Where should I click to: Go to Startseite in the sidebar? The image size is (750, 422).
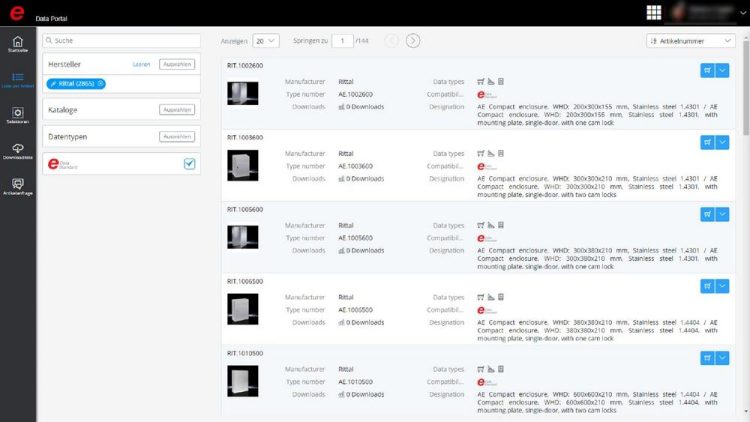pos(17,46)
